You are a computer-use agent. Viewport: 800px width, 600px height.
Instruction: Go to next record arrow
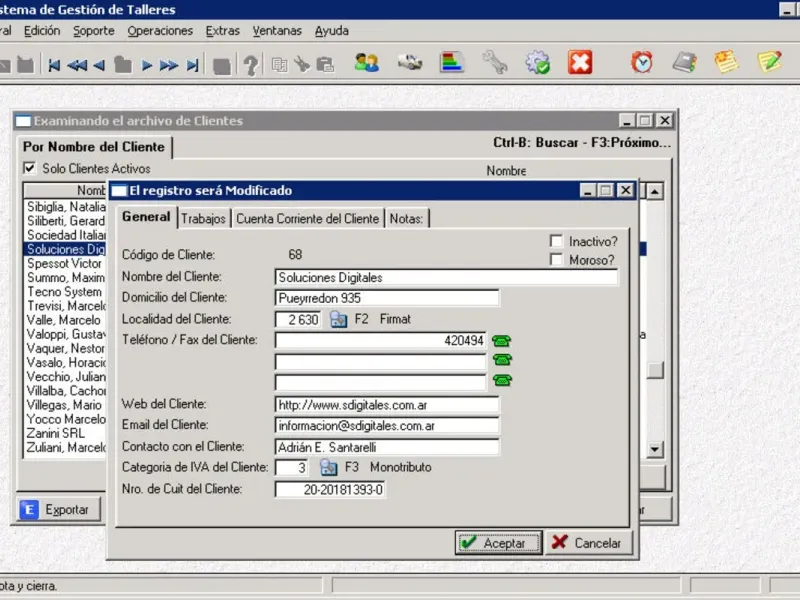tap(147, 65)
